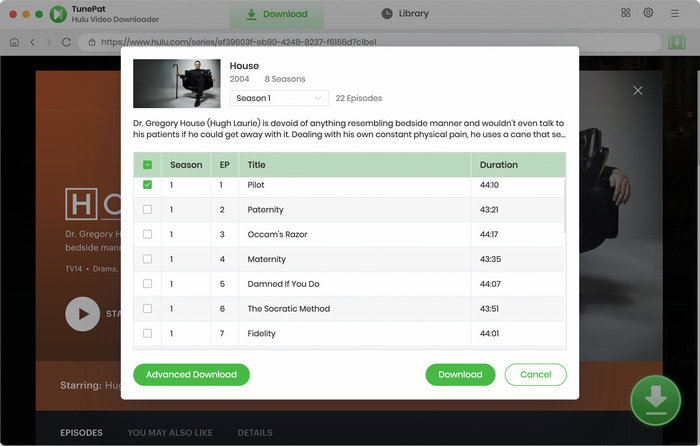Viewport: 700px width, 446px height.
Task: Click the site lock icon in address bar
Action: (x=92, y=42)
